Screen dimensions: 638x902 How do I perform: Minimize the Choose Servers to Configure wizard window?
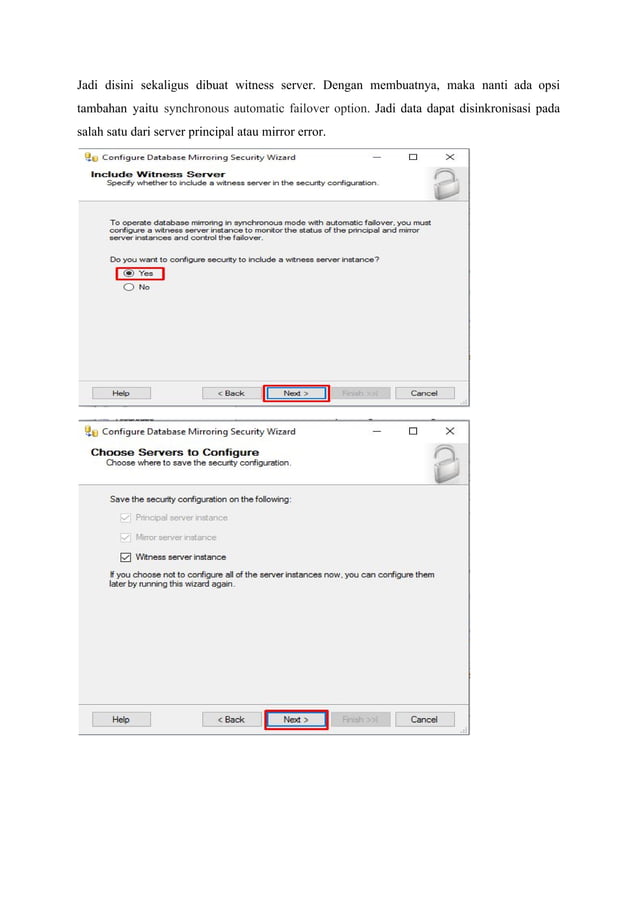[x=377, y=431]
